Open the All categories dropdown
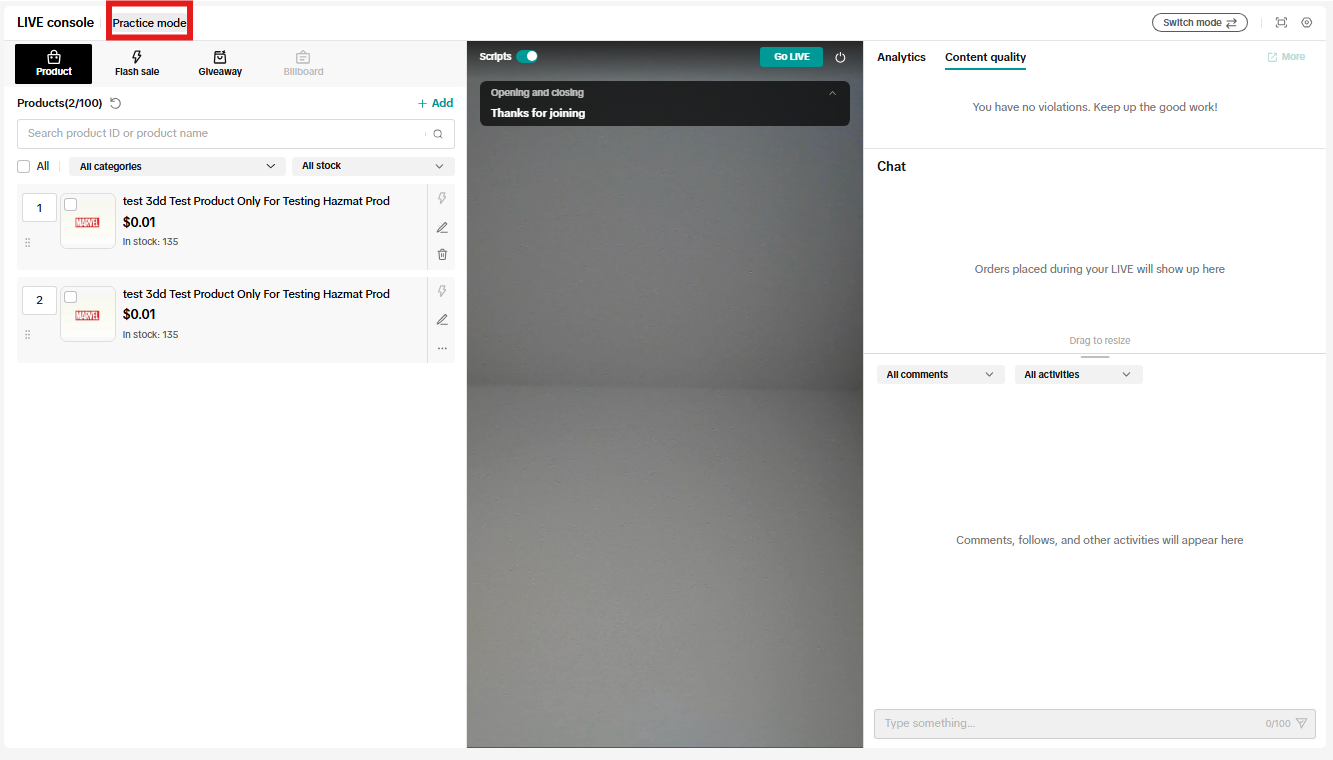1333x760 pixels. click(177, 166)
